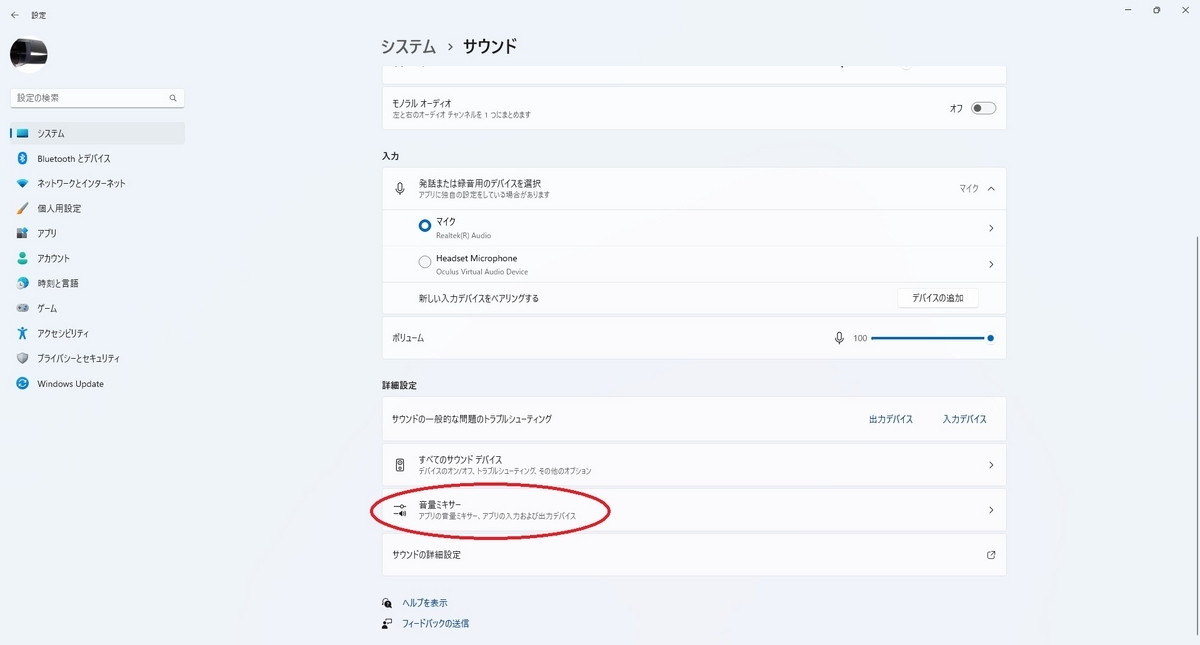1200x645 pixels.
Task: Click the Windows Update icon in the sidebar
Action: click(x=22, y=384)
